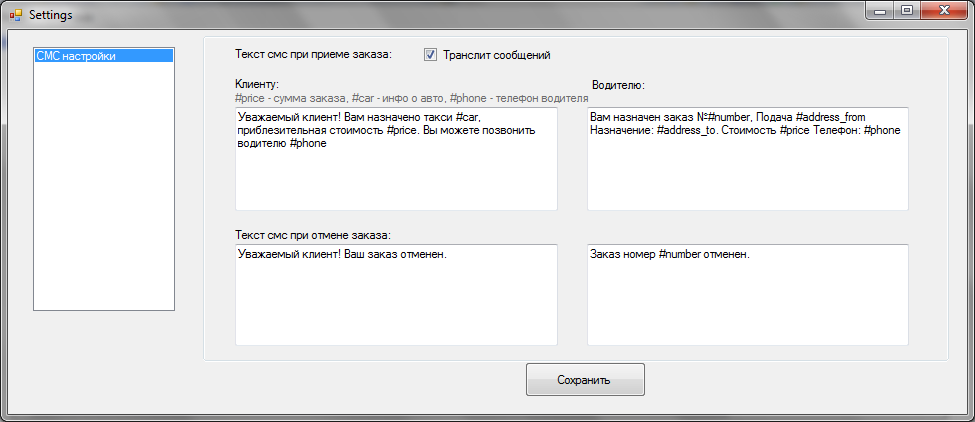975x422 pixels.
Task: Minimize the Settings window
Action: [881, 12]
